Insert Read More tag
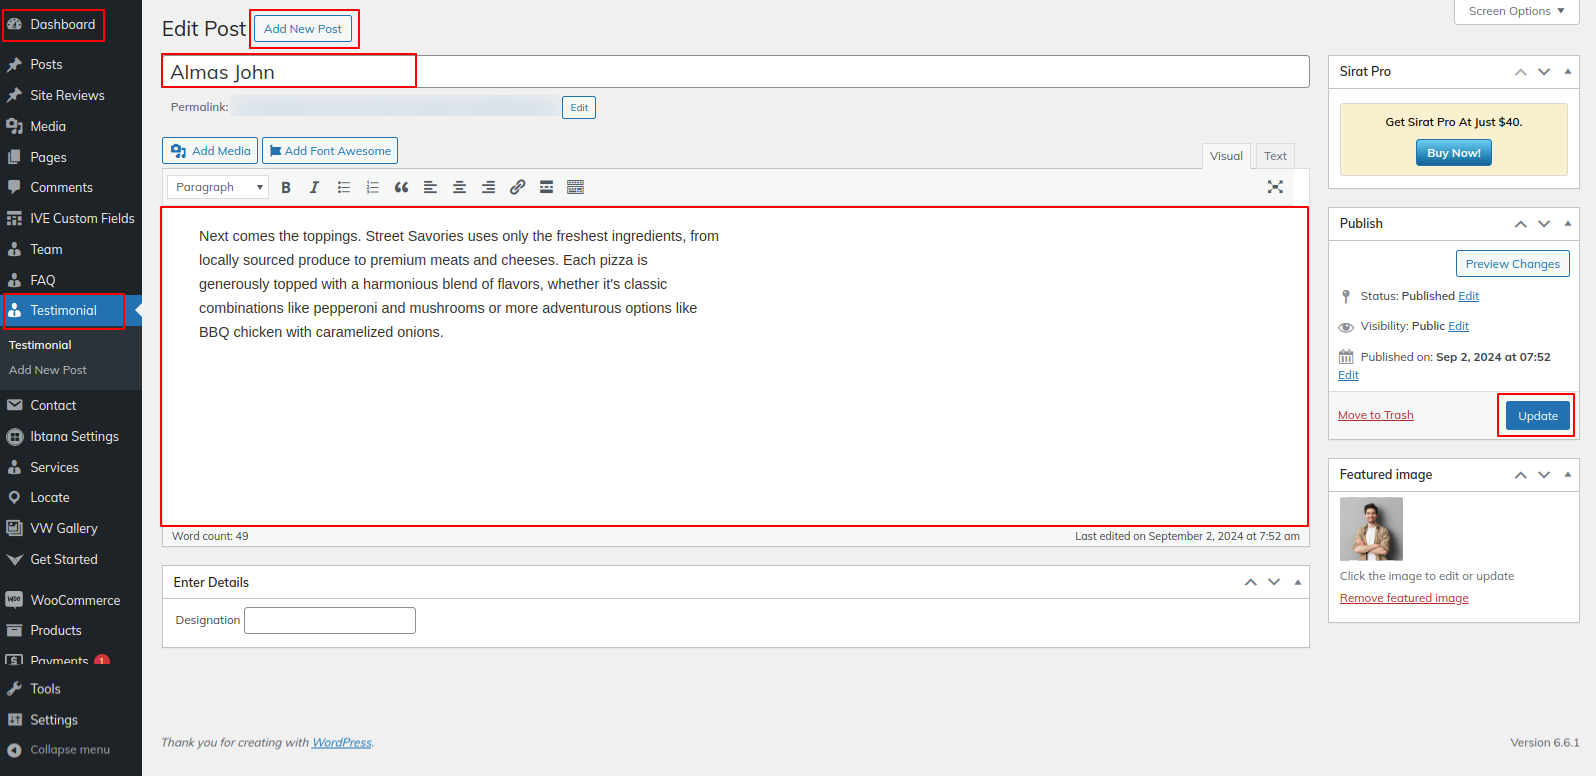Image resolution: width=1596 pixels, height=776 pixels. click(x=546, y=187)
